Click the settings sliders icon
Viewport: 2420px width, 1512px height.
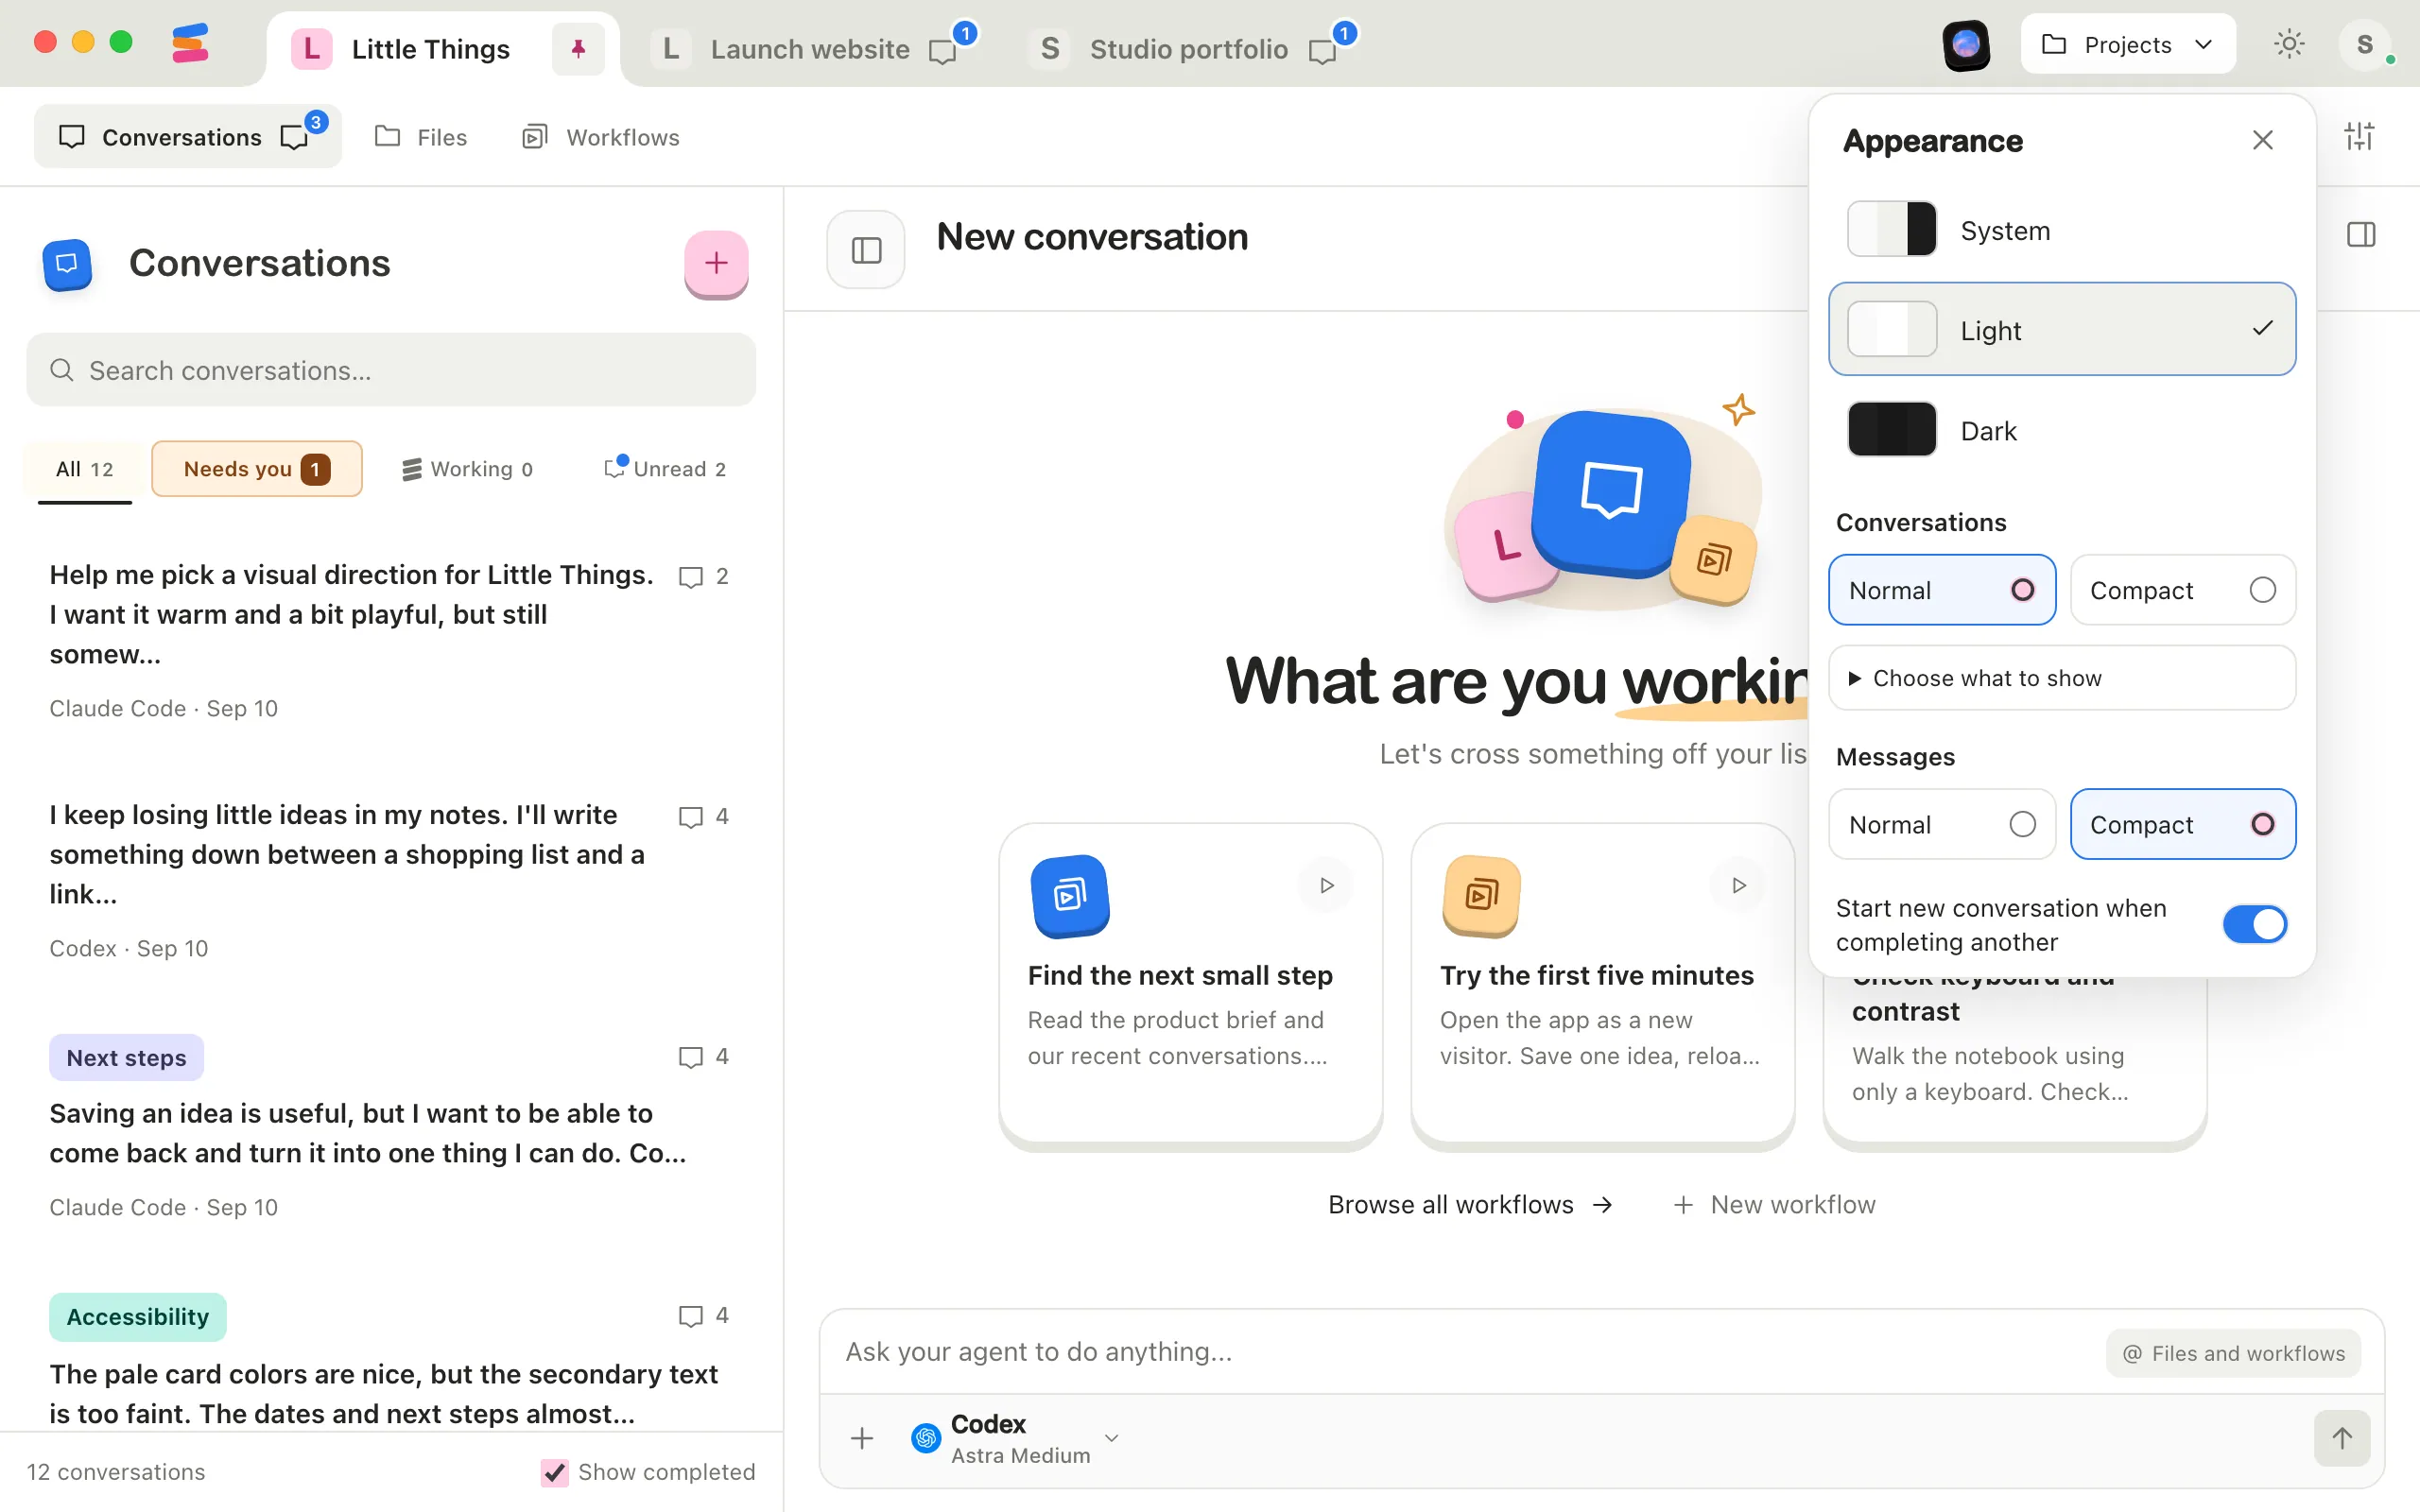pyautogui.click(x=2359, y=137)
